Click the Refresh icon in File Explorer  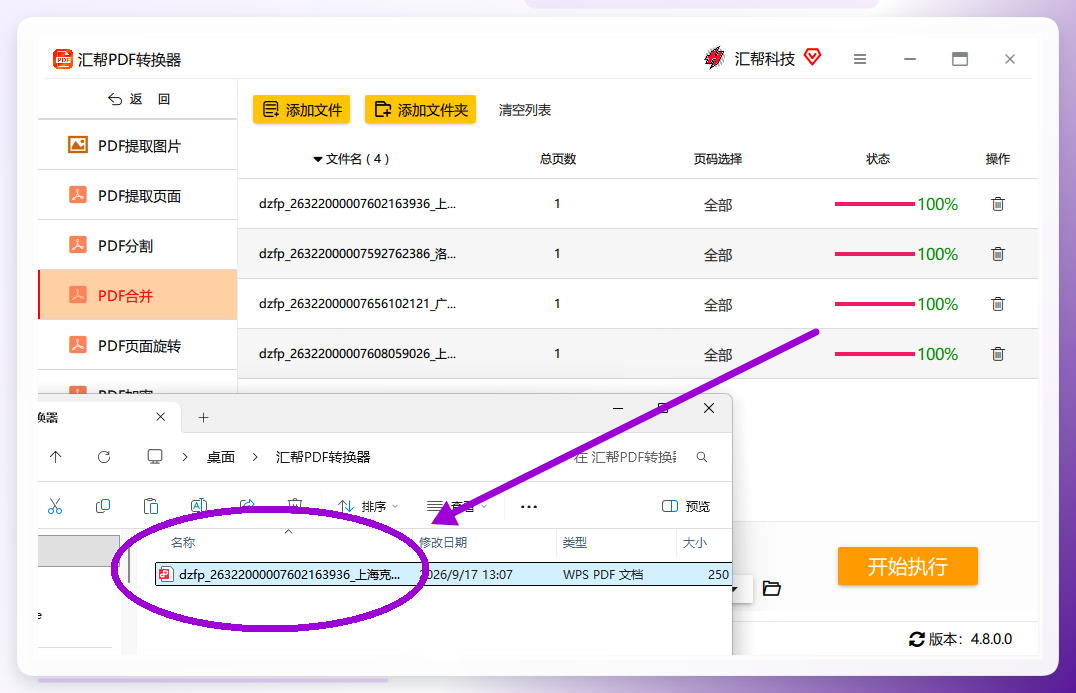point(104,456)
